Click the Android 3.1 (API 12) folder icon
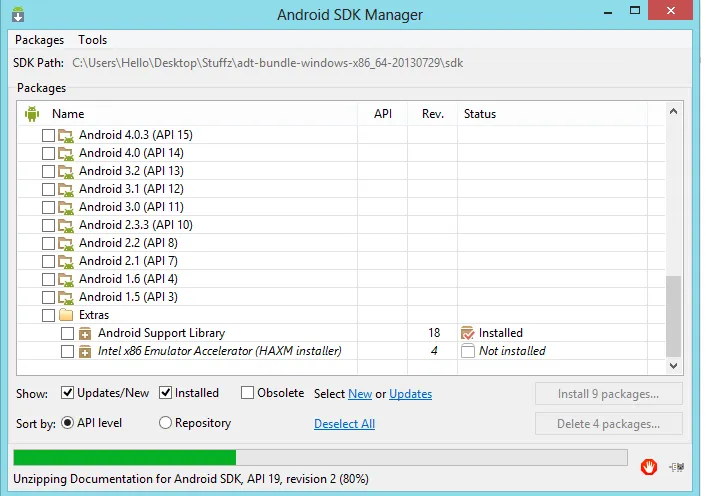706x496 pixels. coord(66,189)
